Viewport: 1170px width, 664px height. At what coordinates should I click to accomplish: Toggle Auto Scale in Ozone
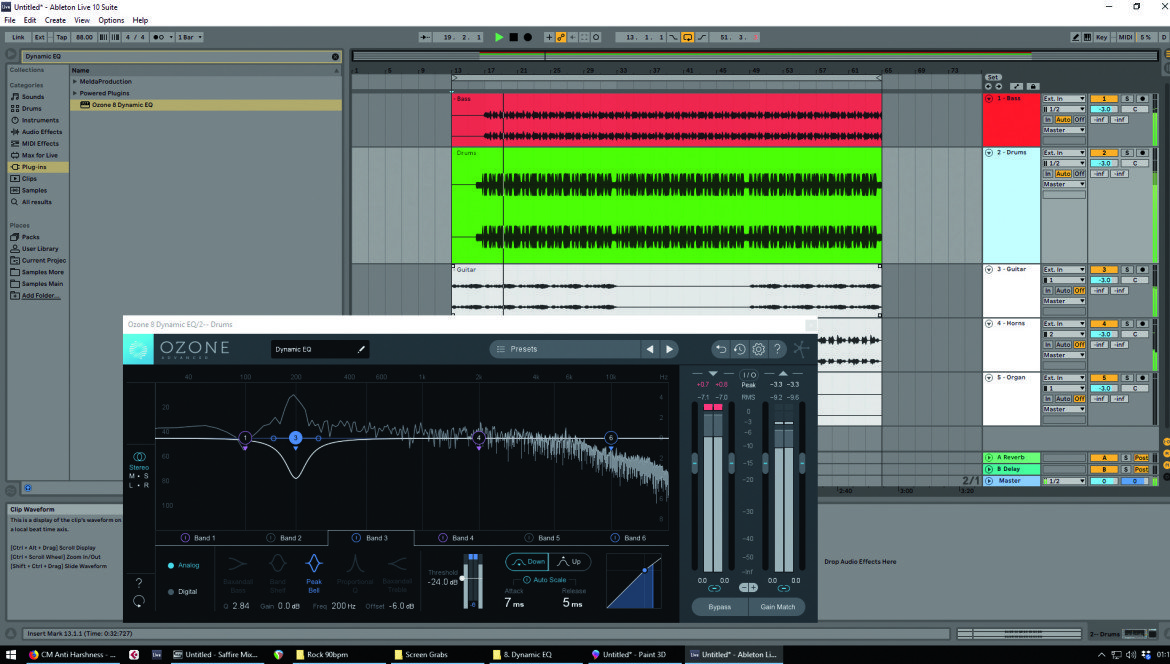click(544, 580)
